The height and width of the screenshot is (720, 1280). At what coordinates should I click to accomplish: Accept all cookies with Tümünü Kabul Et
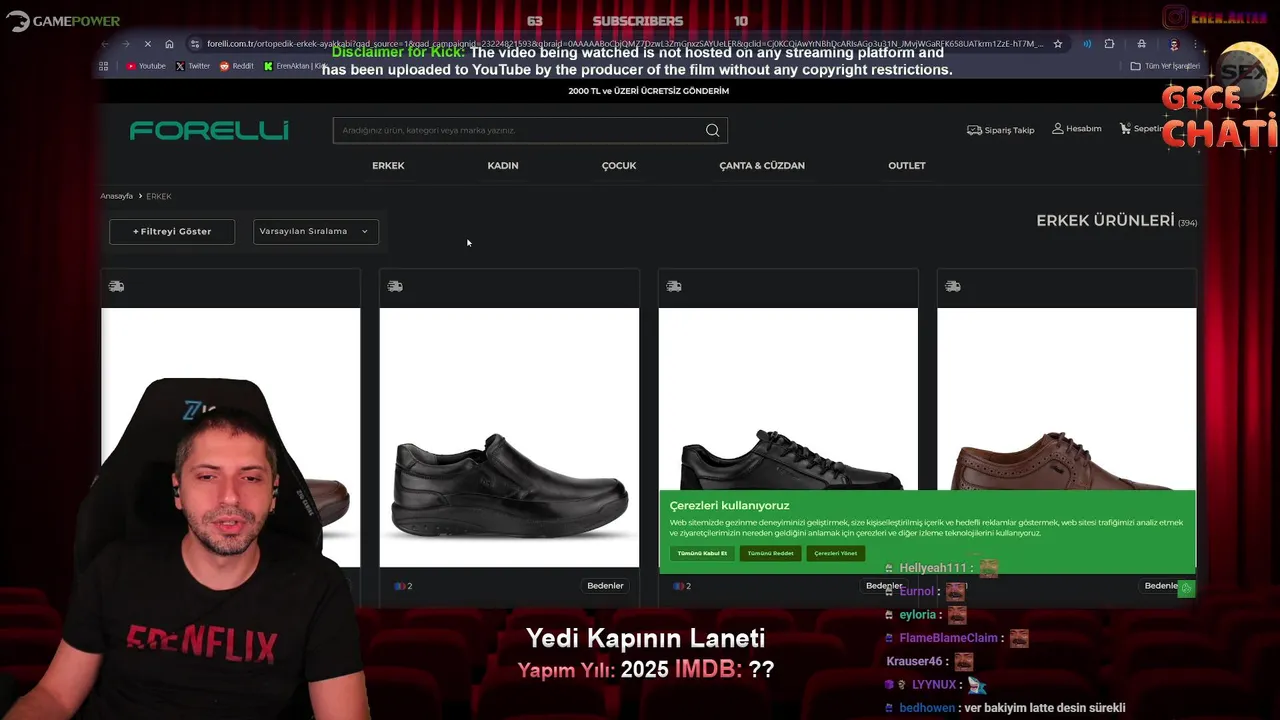click(702, 553)
